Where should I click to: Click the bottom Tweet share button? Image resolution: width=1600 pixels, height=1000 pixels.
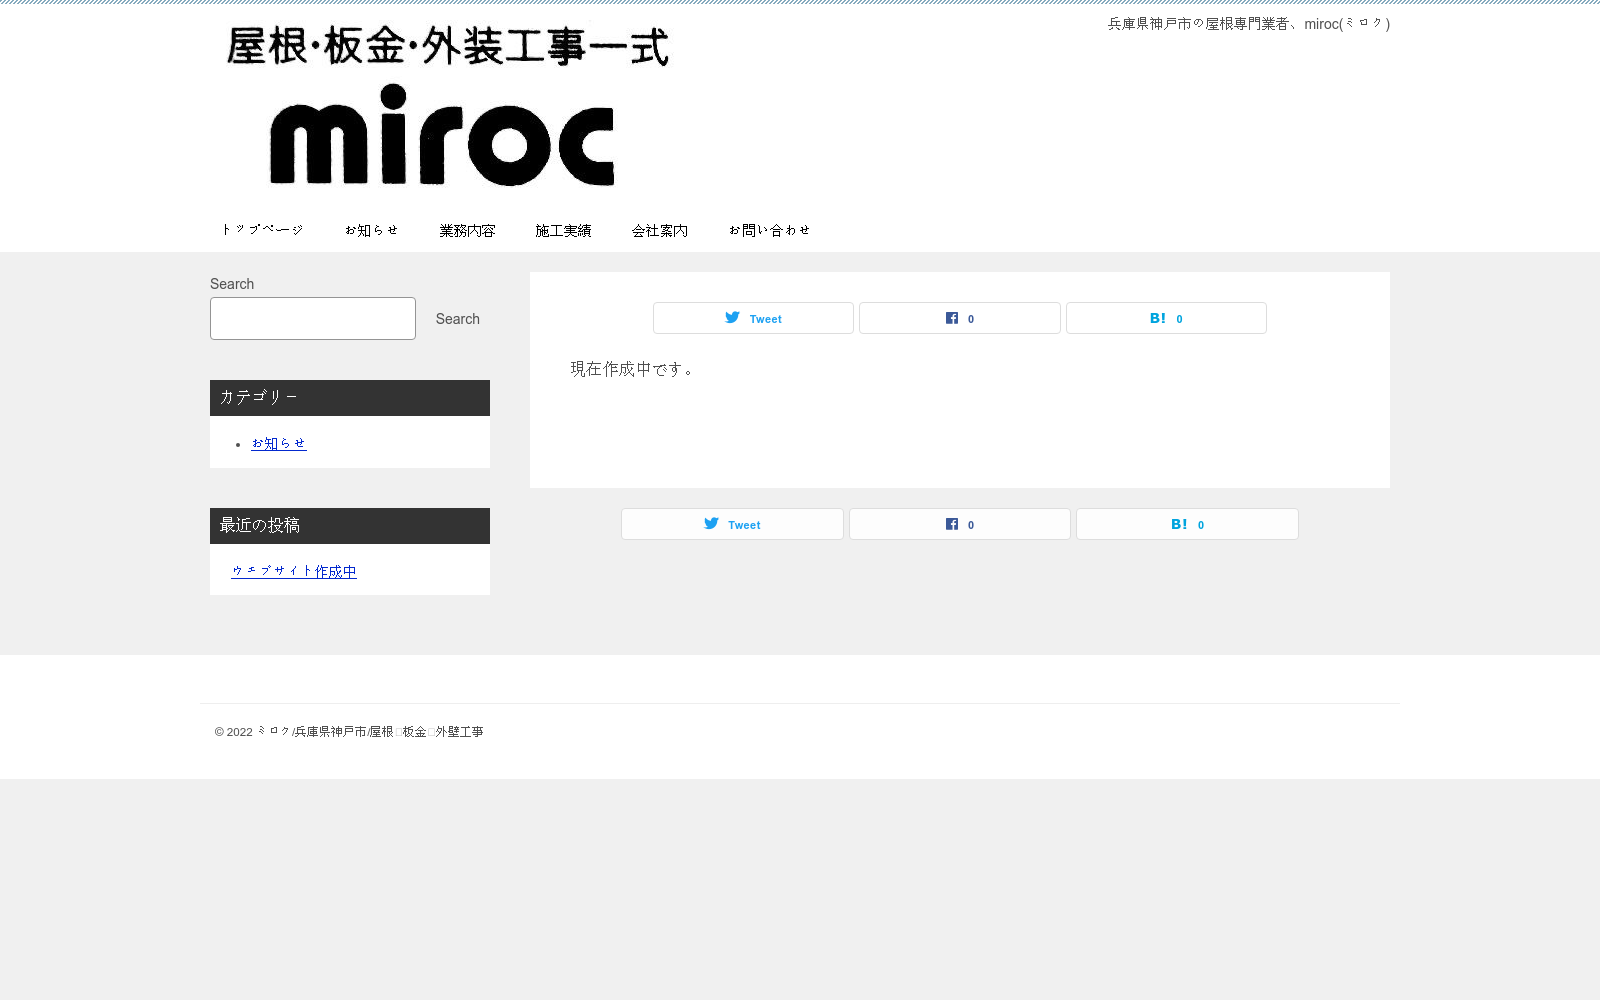[732, 524]
